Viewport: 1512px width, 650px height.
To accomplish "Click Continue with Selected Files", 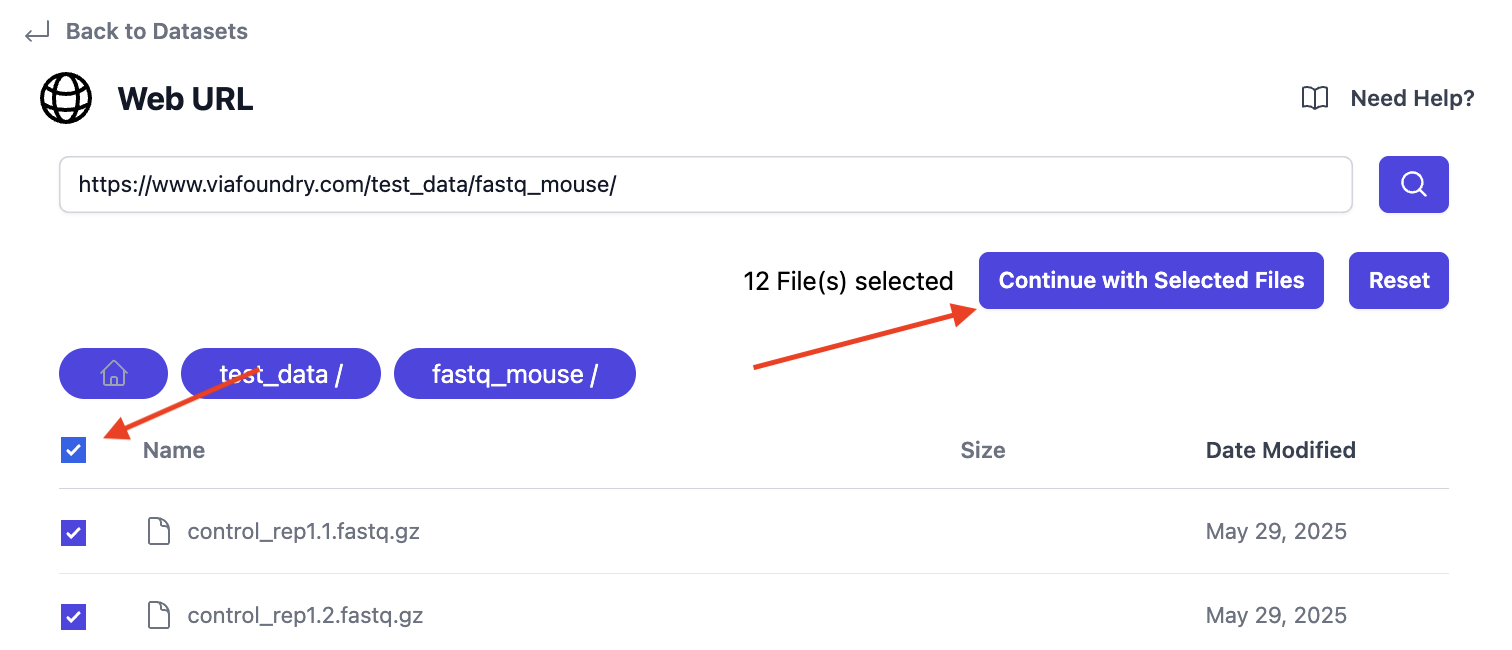I will 1150,280.
